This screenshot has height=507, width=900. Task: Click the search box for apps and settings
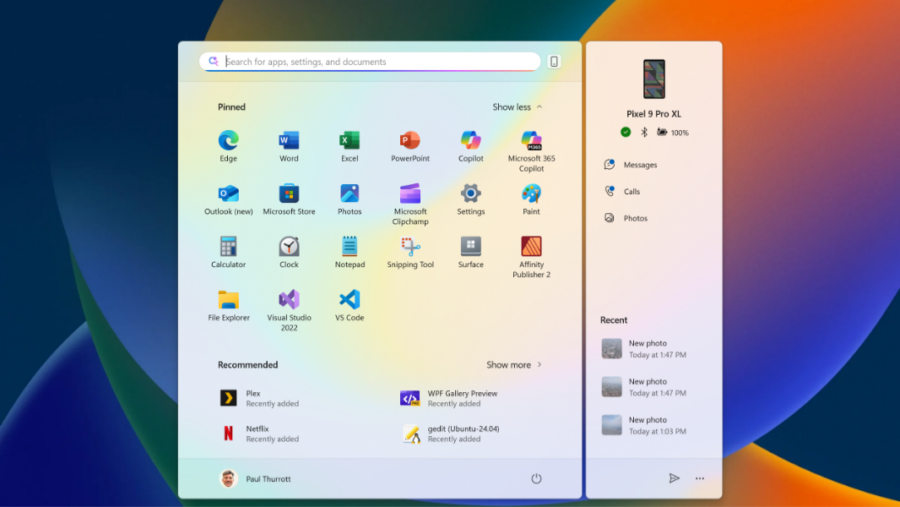point(370,61)
